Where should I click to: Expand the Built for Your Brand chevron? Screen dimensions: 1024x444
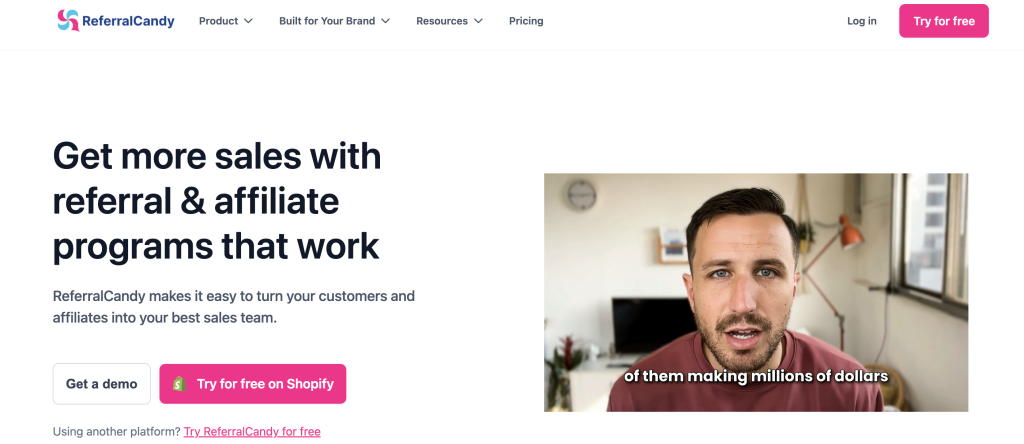point(385,21)
